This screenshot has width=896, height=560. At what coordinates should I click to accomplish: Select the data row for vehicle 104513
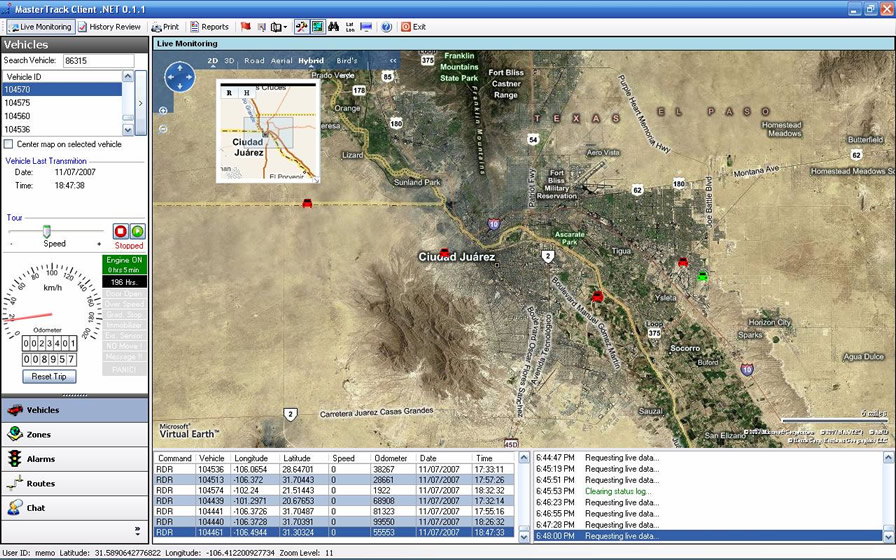[x=334, y=480]
